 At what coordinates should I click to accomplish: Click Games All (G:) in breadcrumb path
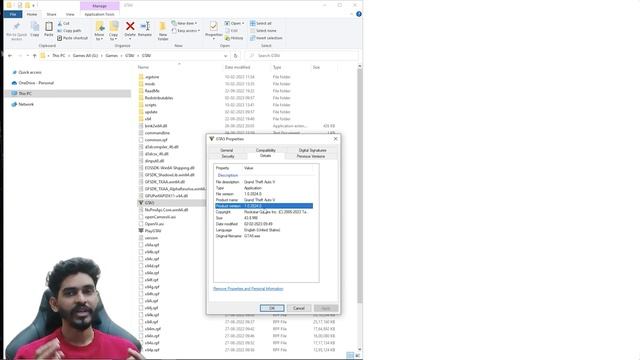pyautogui.click(x=85, y=56)
